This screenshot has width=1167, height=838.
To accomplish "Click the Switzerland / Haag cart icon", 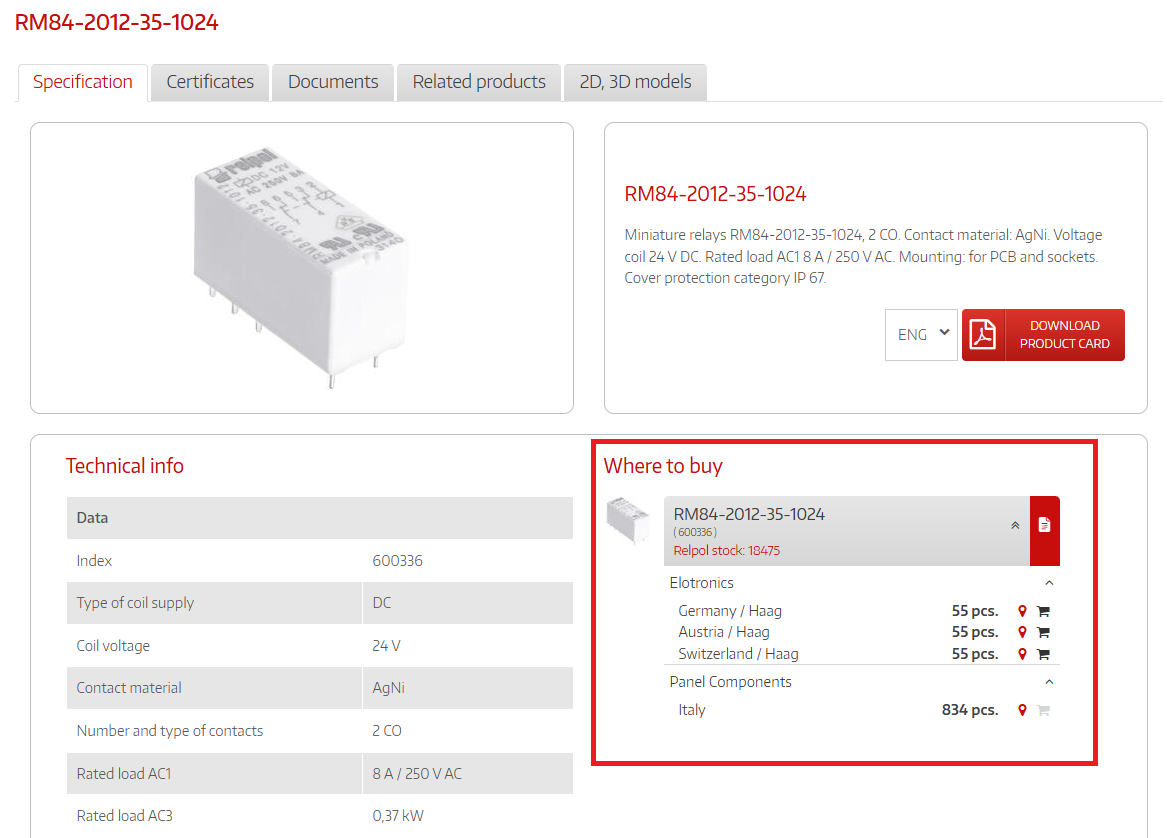I will [x=1043, y=654].
